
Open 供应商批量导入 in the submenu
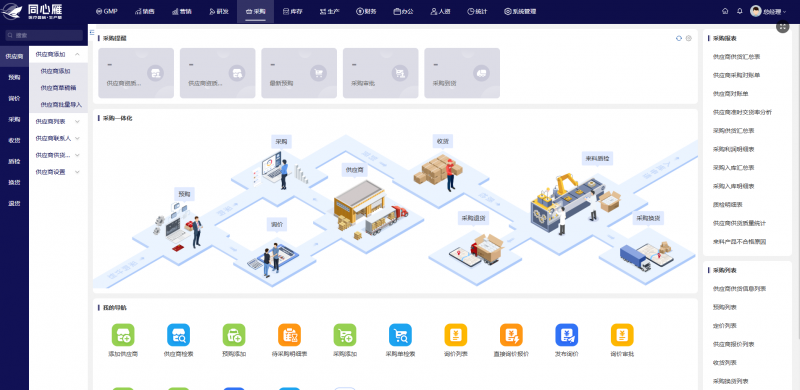pyautogui.click(x=61, y=105)
